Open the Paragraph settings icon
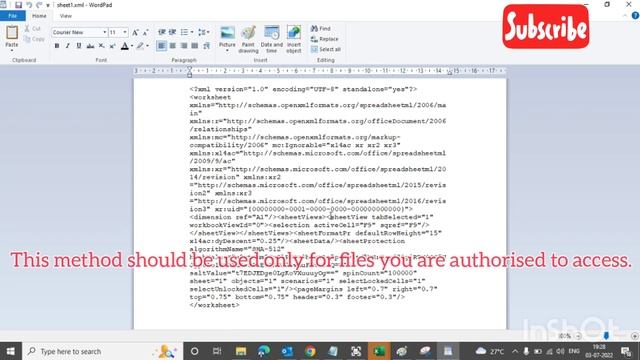This screenshot has height=360, width=640. (x=207, y=46)
